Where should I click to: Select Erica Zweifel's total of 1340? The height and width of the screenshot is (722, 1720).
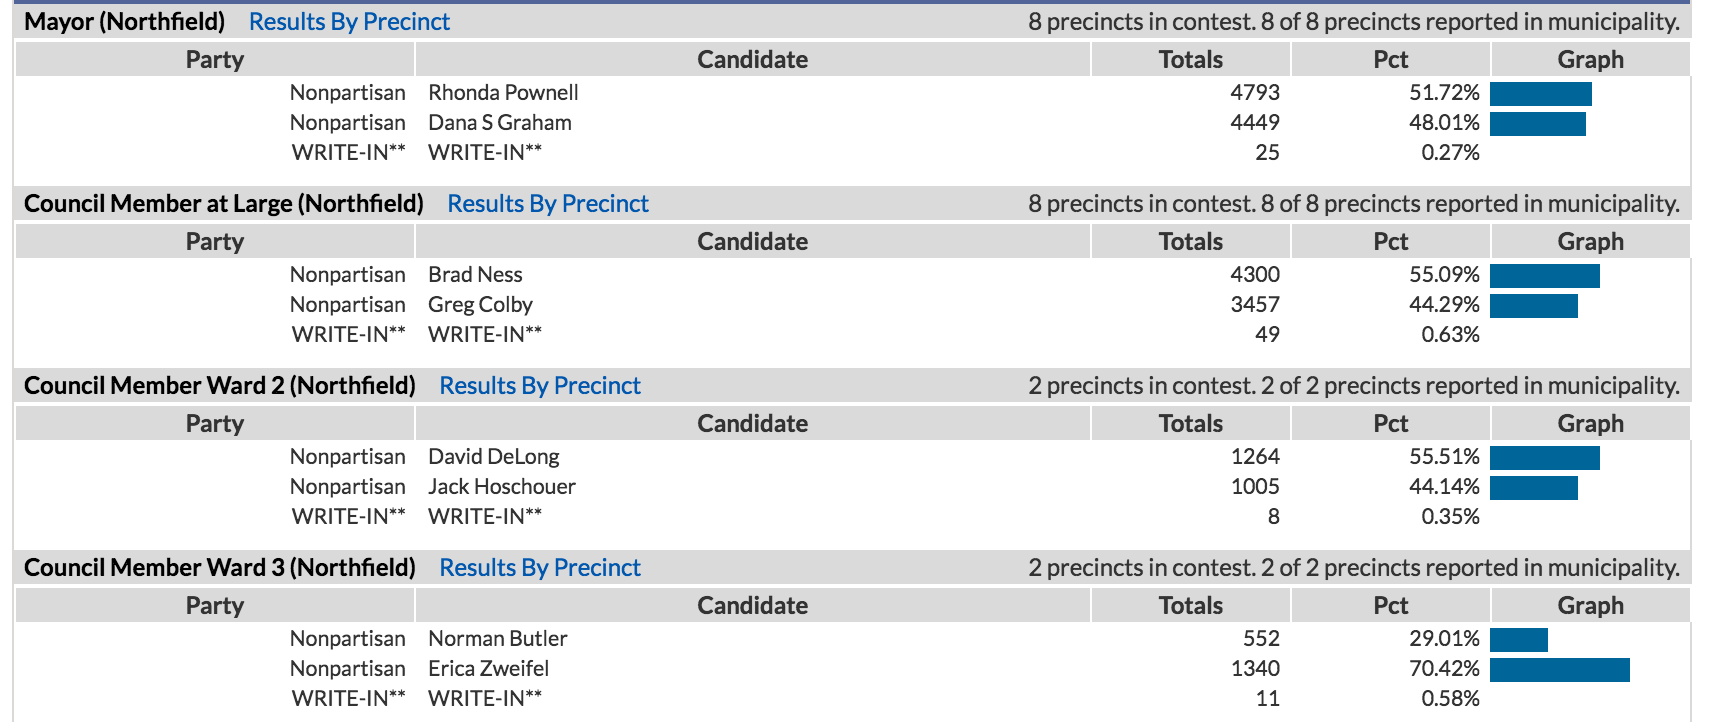click(1255, 668)
